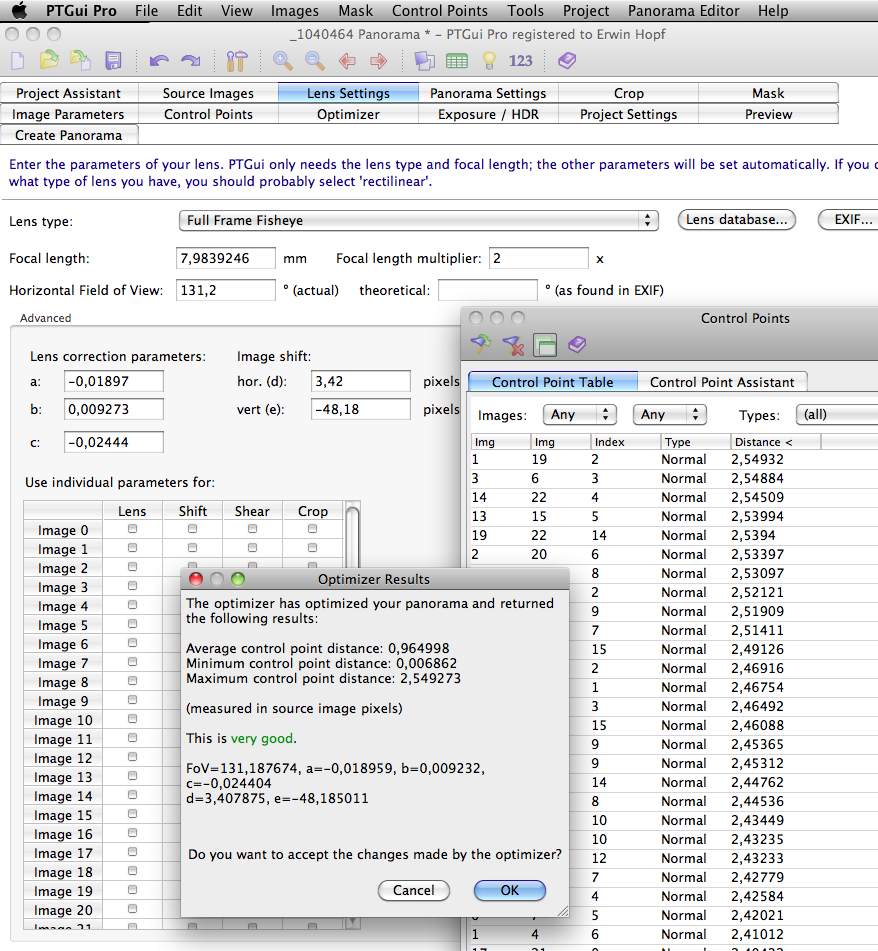Image resolution: width=878 pixels, height=951 pixels.
Task: Go to next image with red right arrow
Action: click(x=378, y=61)
